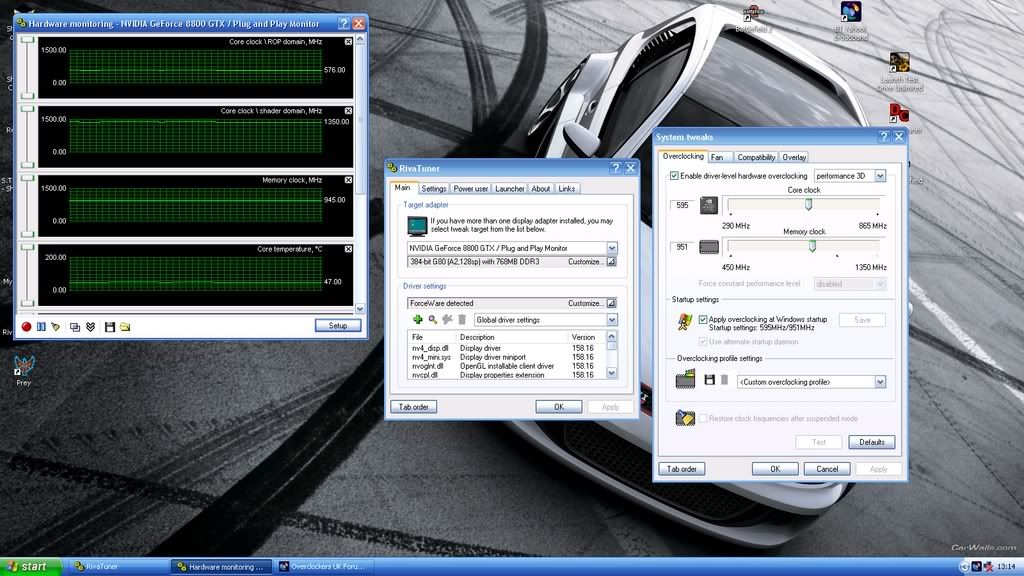Save overclocking profile with floppy icon
The width and height of the screenshot is (1024, 576).
click(x=709, y=380)
